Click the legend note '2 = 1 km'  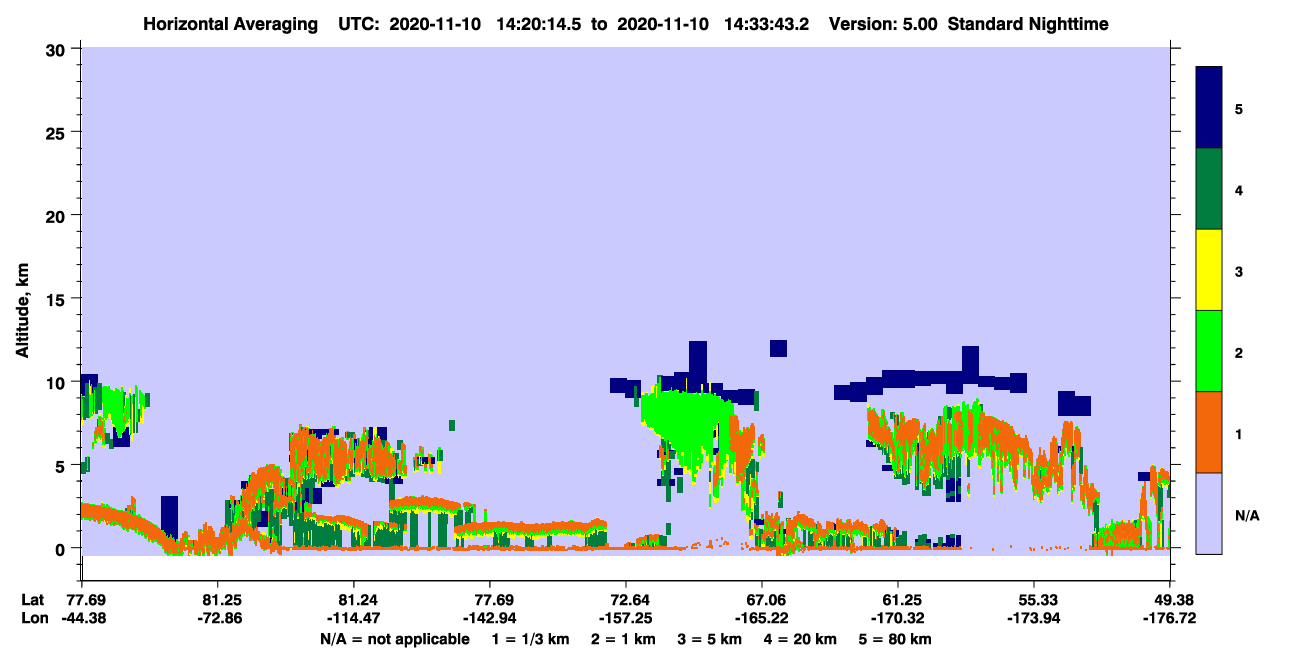(624, 639)
